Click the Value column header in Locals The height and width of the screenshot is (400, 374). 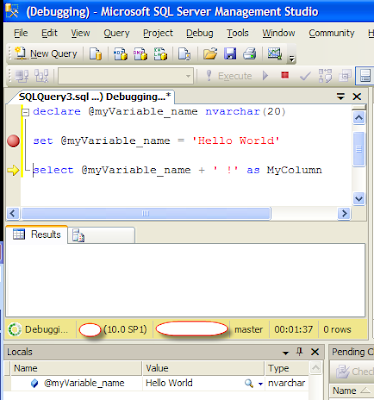(x=203, y=368)
